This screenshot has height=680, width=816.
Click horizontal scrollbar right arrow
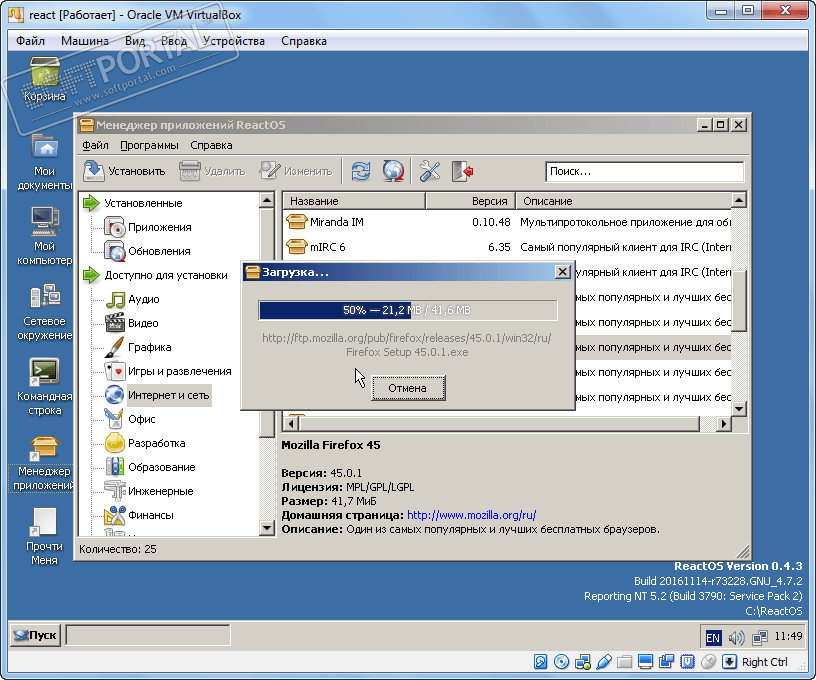[723, 424]
